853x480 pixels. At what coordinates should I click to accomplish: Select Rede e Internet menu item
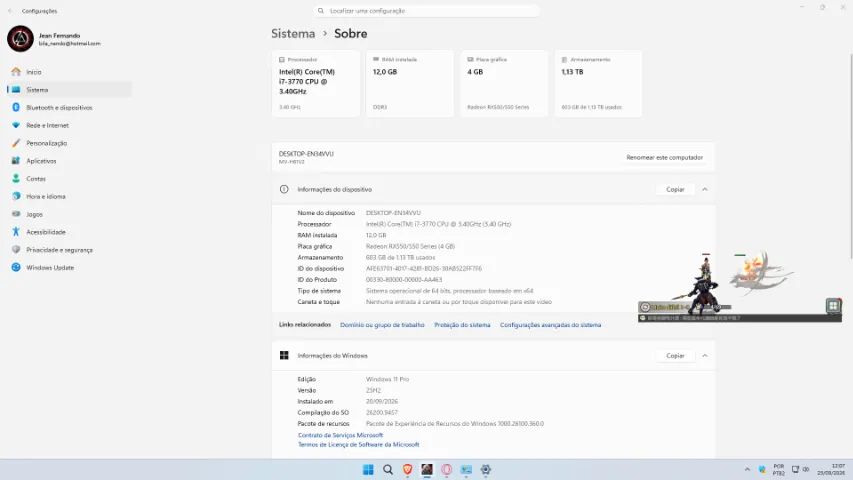(70, 125)
